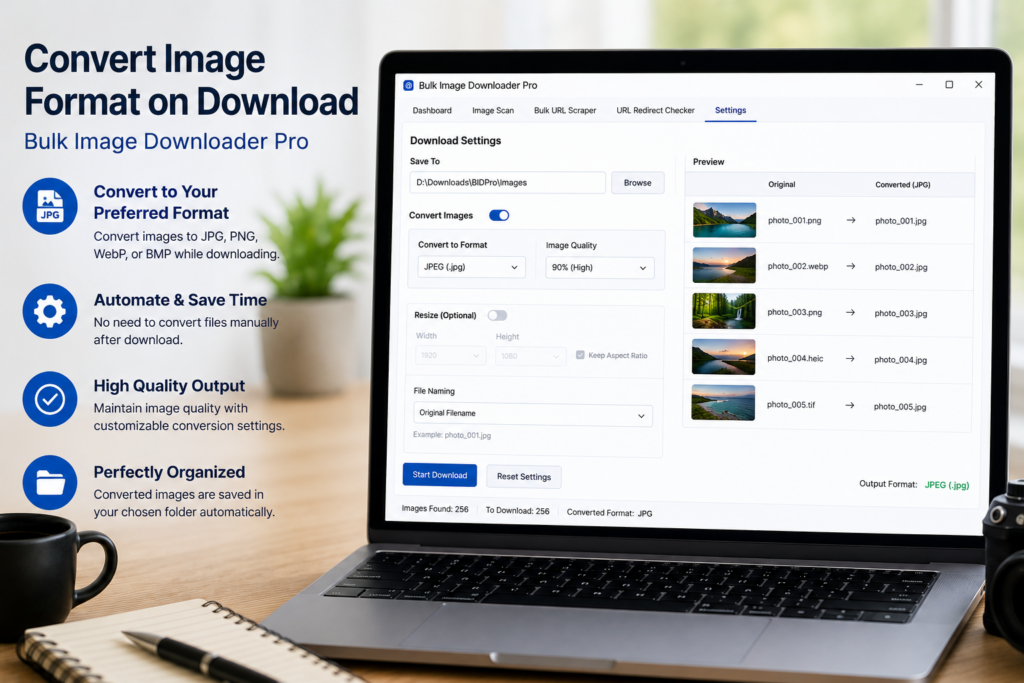The width and height of the screenshot is (1024, 683).
Task: Select the Settings tab
Action: 730,110
